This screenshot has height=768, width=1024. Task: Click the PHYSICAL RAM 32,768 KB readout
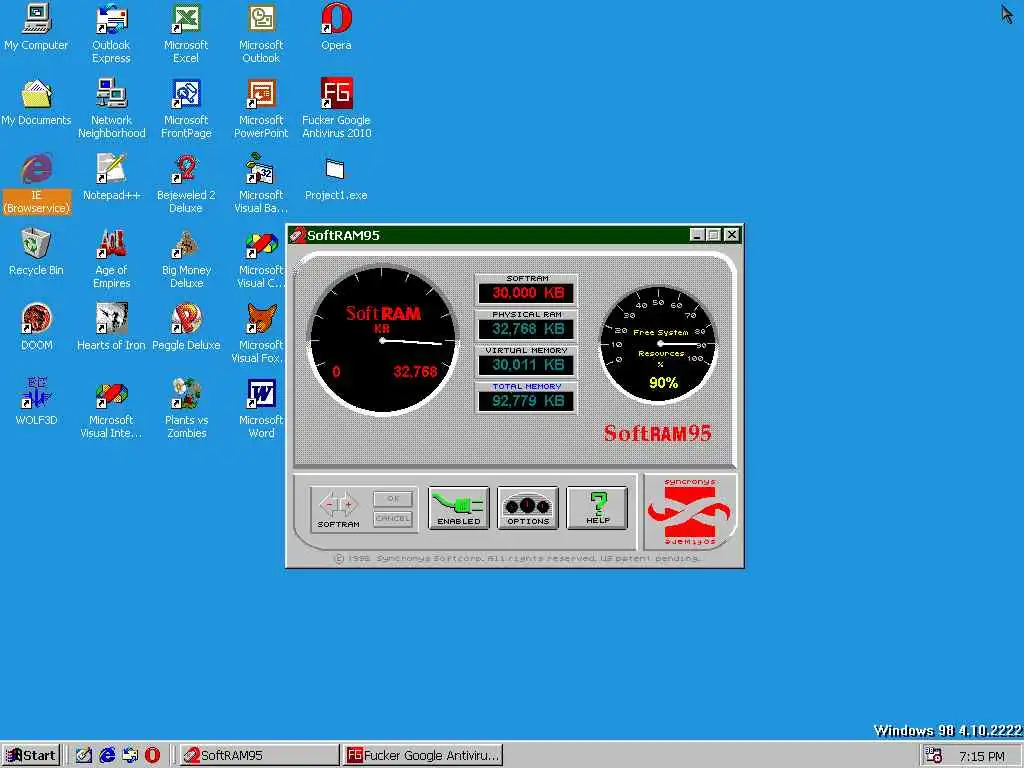526,328
